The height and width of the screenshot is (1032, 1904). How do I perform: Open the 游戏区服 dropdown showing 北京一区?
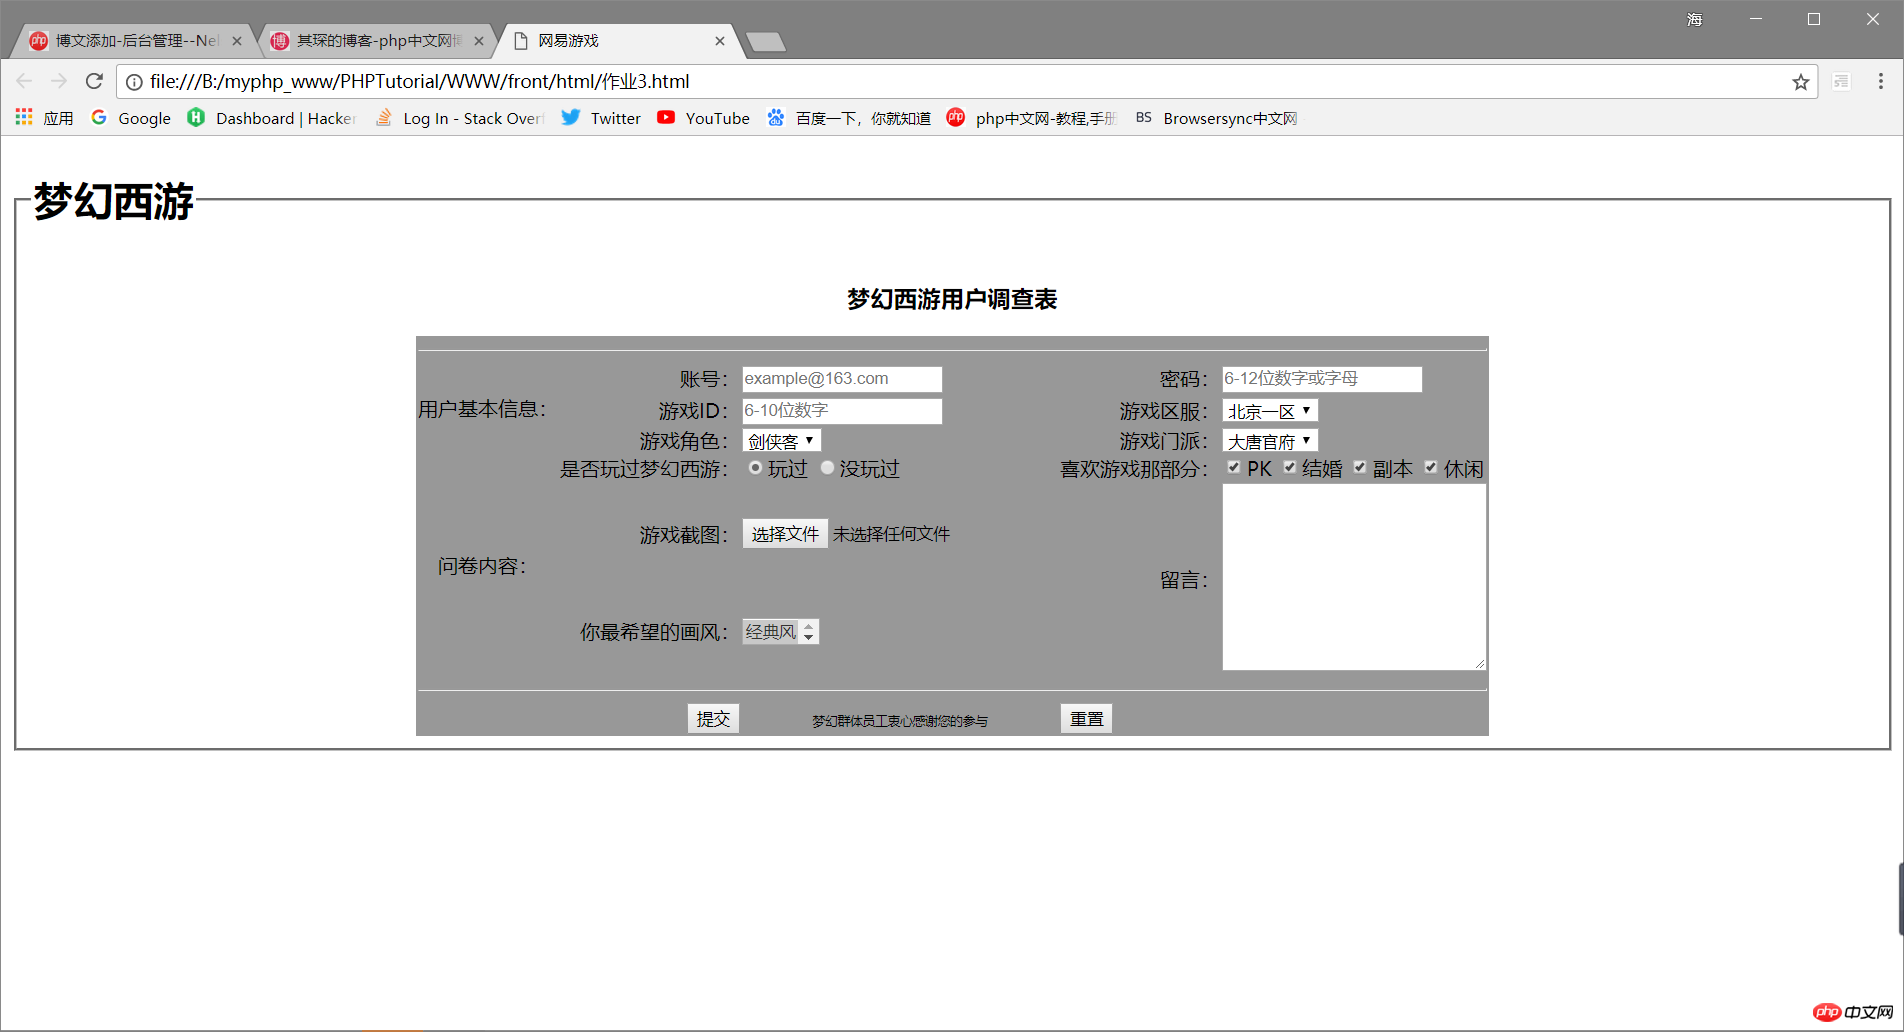1270,411
